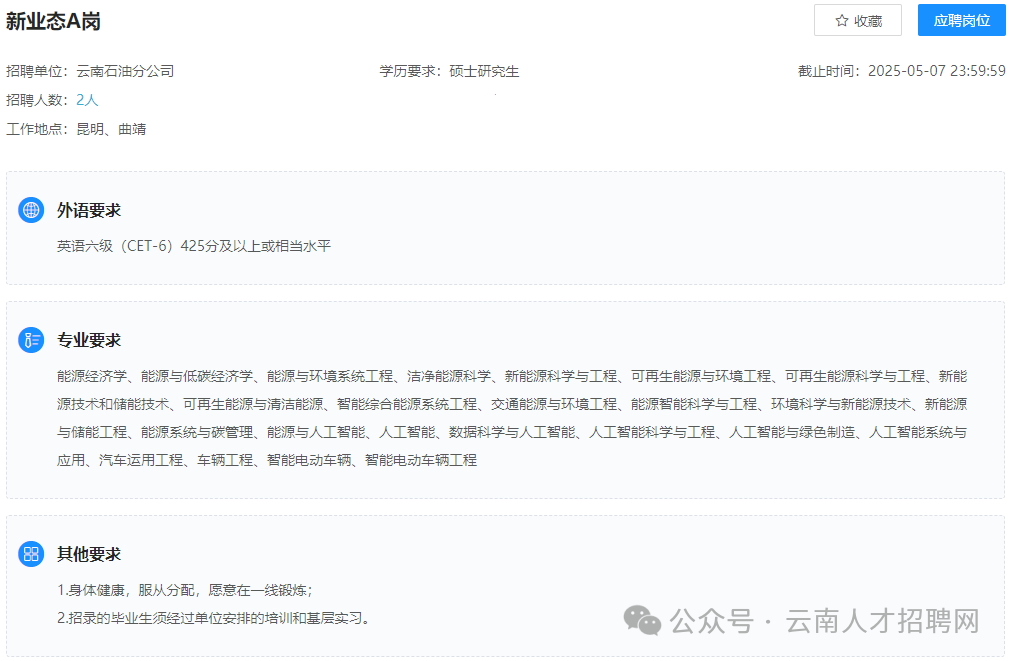This screenshot has height=661, width=1011.
Task: Click the recruiting unit 云南石油分公司
Action: 125,71
